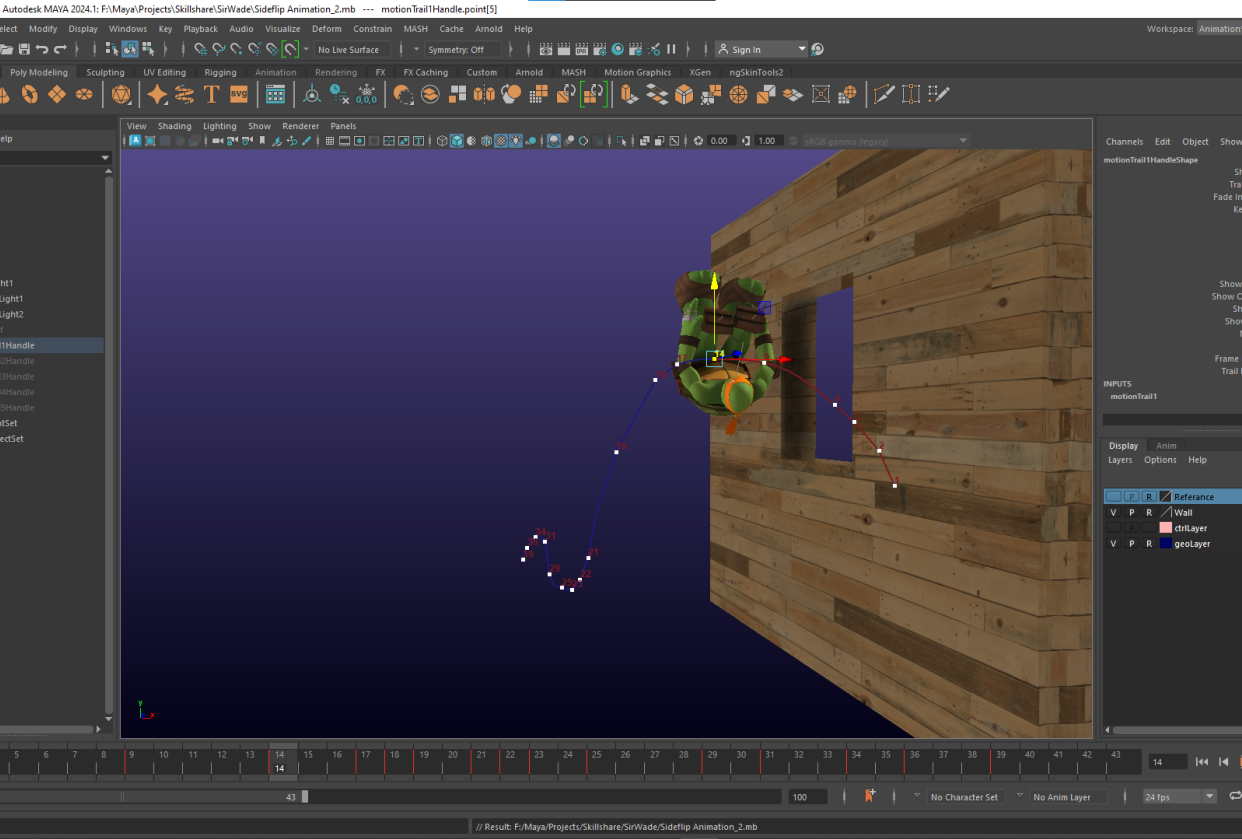Open the Channels menu in Channel Box
The image size is (1242, 839).
click(1124, 142)
